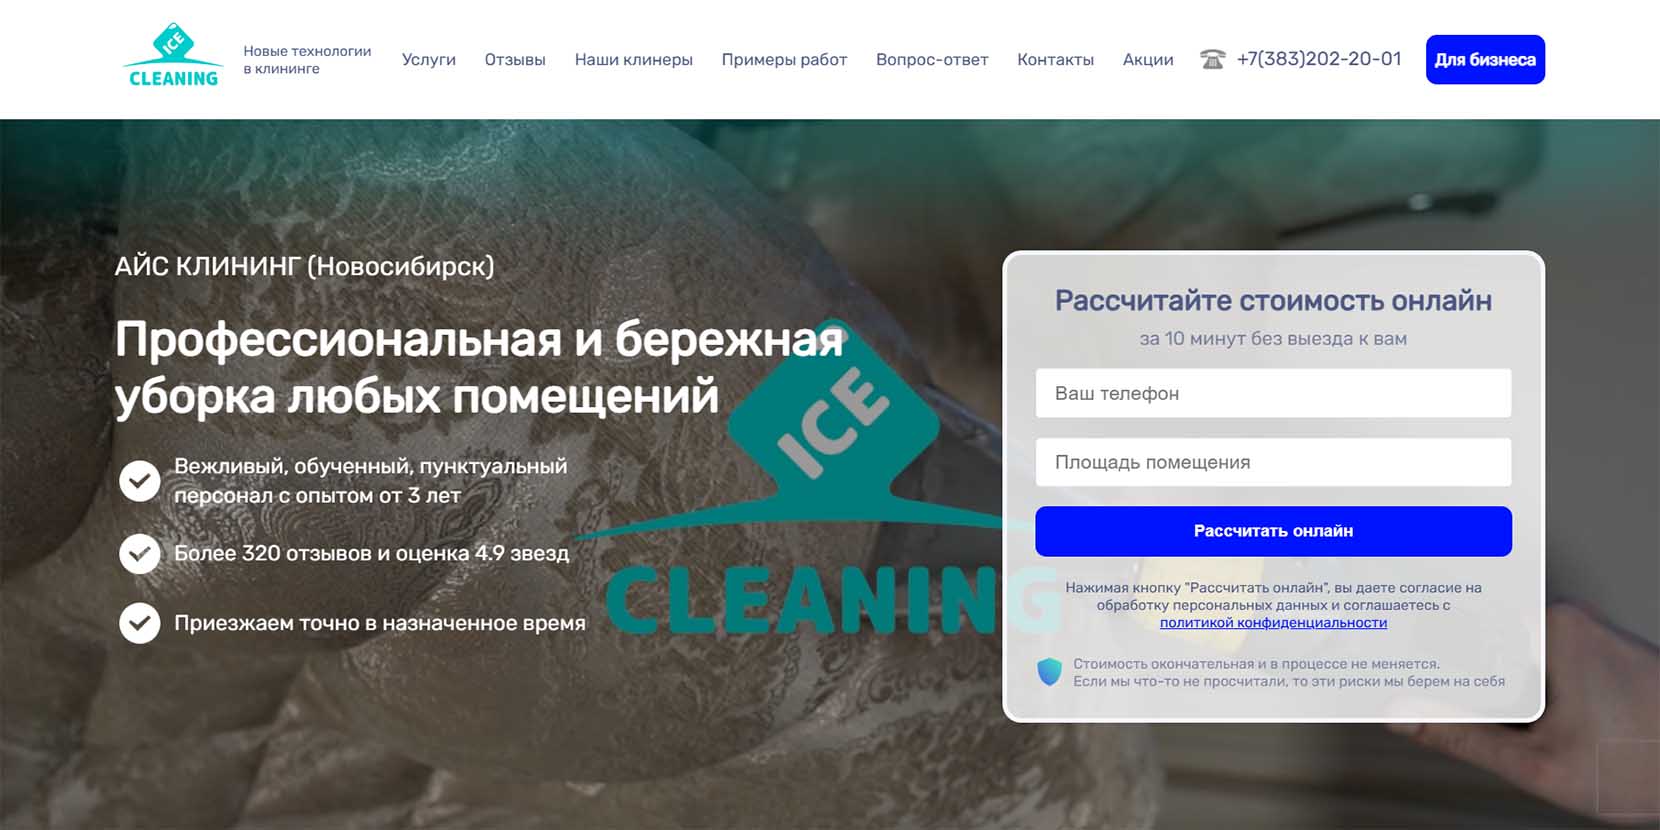Go to the Отзывы section

pyautogui.click(x=515, y=60)
